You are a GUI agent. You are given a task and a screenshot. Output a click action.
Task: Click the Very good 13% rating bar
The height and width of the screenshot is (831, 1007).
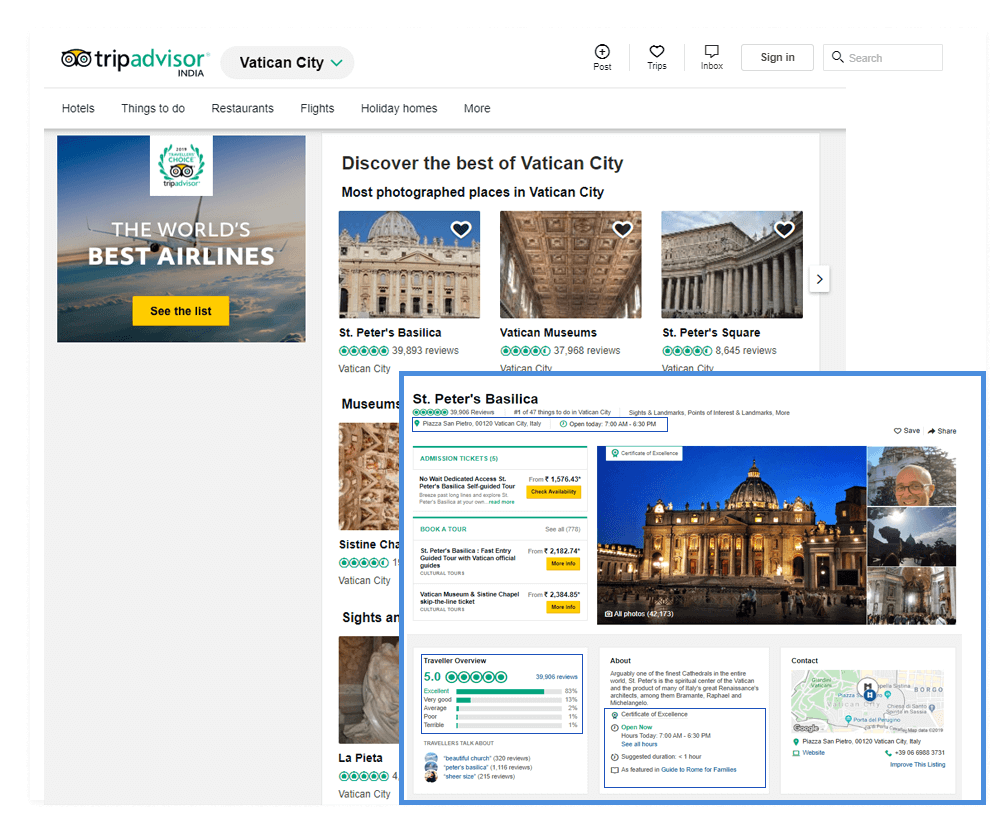(509, 700)
